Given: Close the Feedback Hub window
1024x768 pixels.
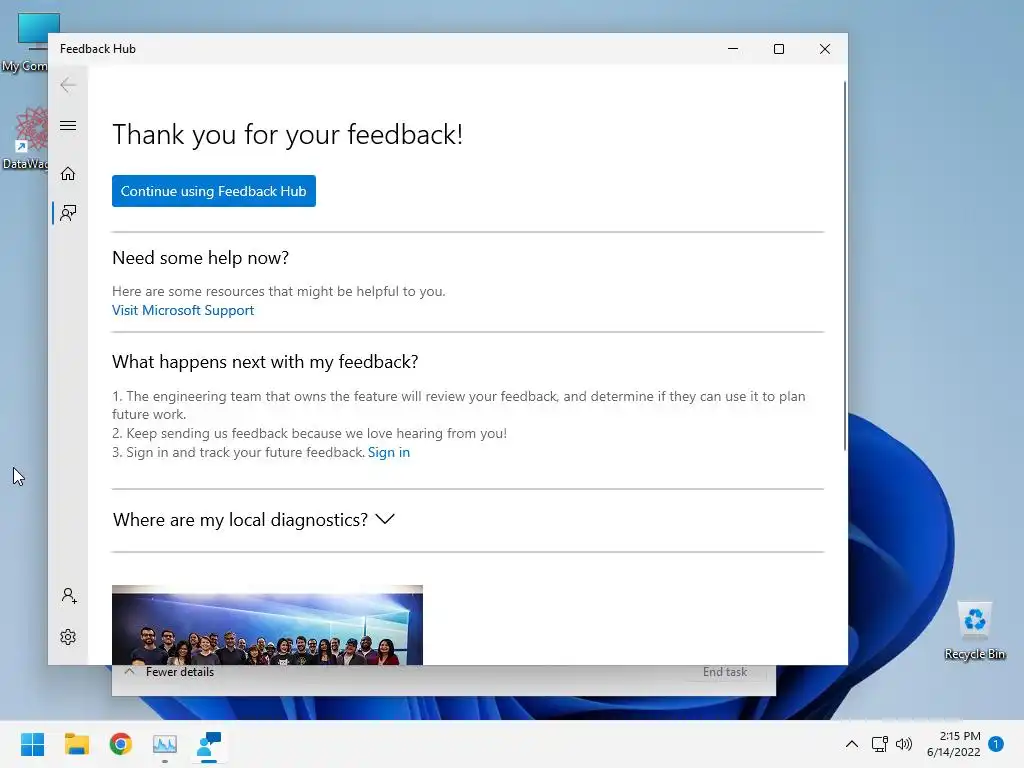Looking at the screenshot, I should [x=825, y=49].
